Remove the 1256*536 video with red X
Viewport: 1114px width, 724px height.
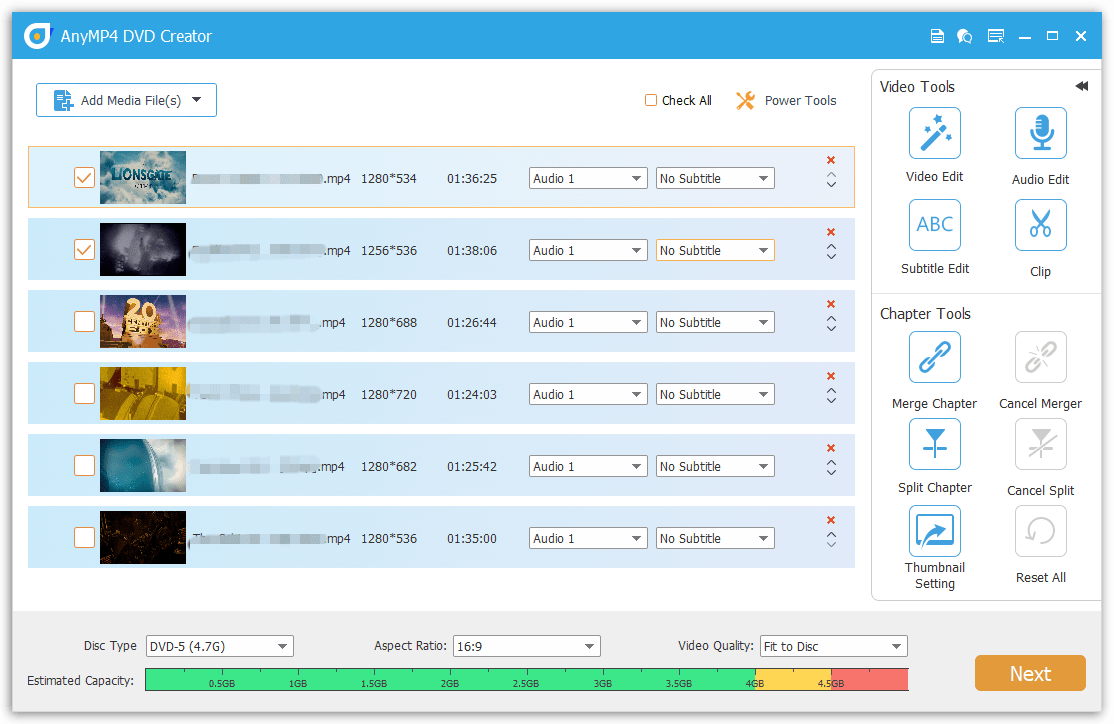click(831, 232)
